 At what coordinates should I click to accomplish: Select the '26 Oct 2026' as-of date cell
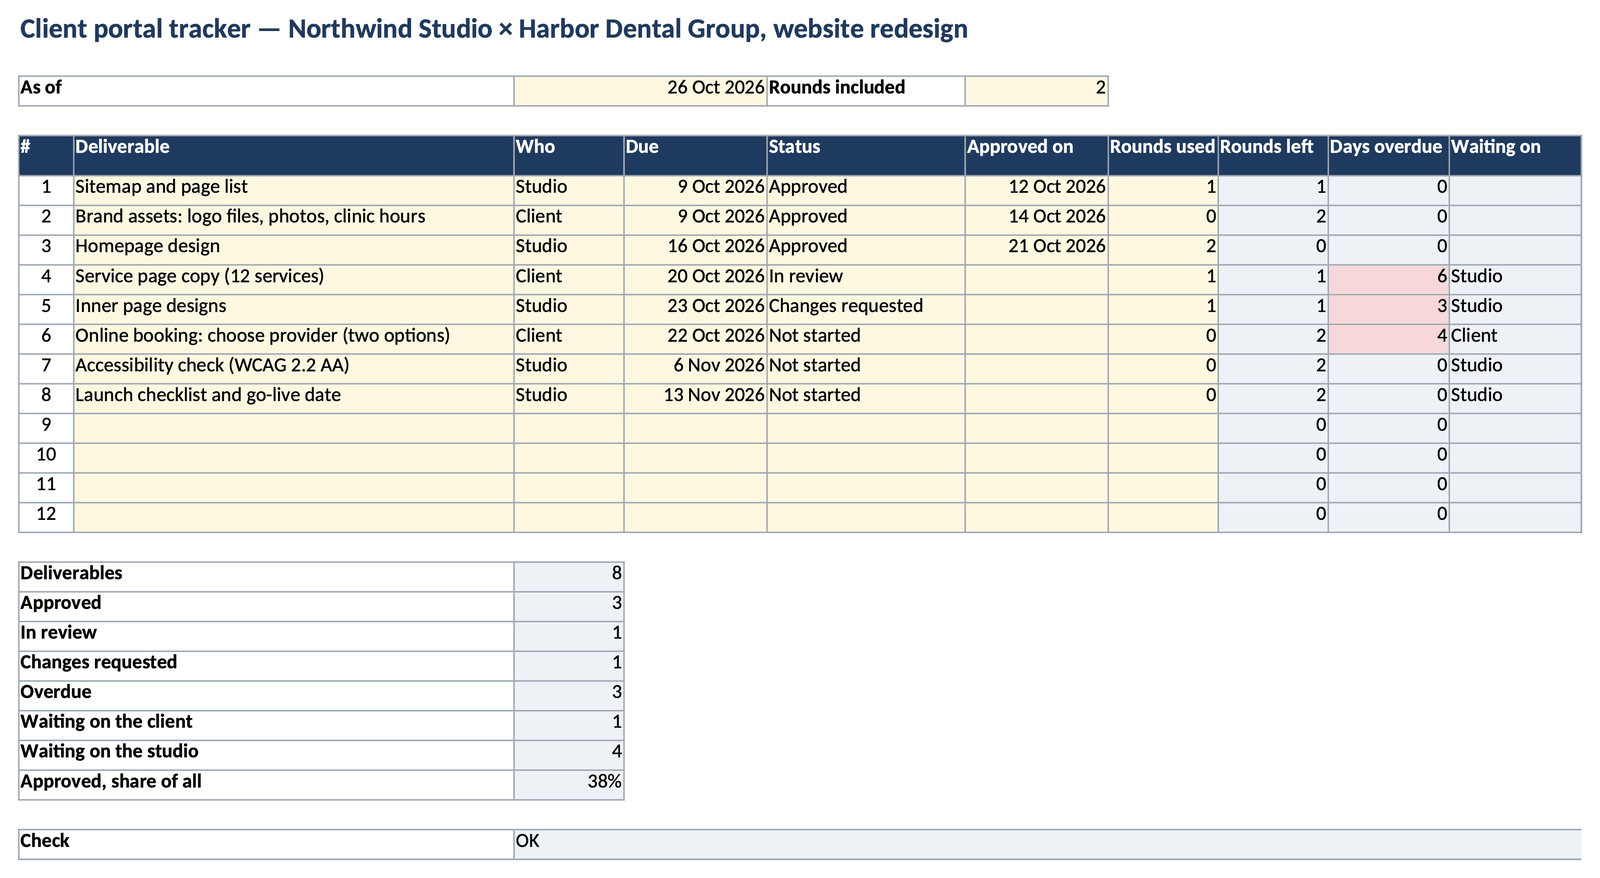click(x=640, y=91)
